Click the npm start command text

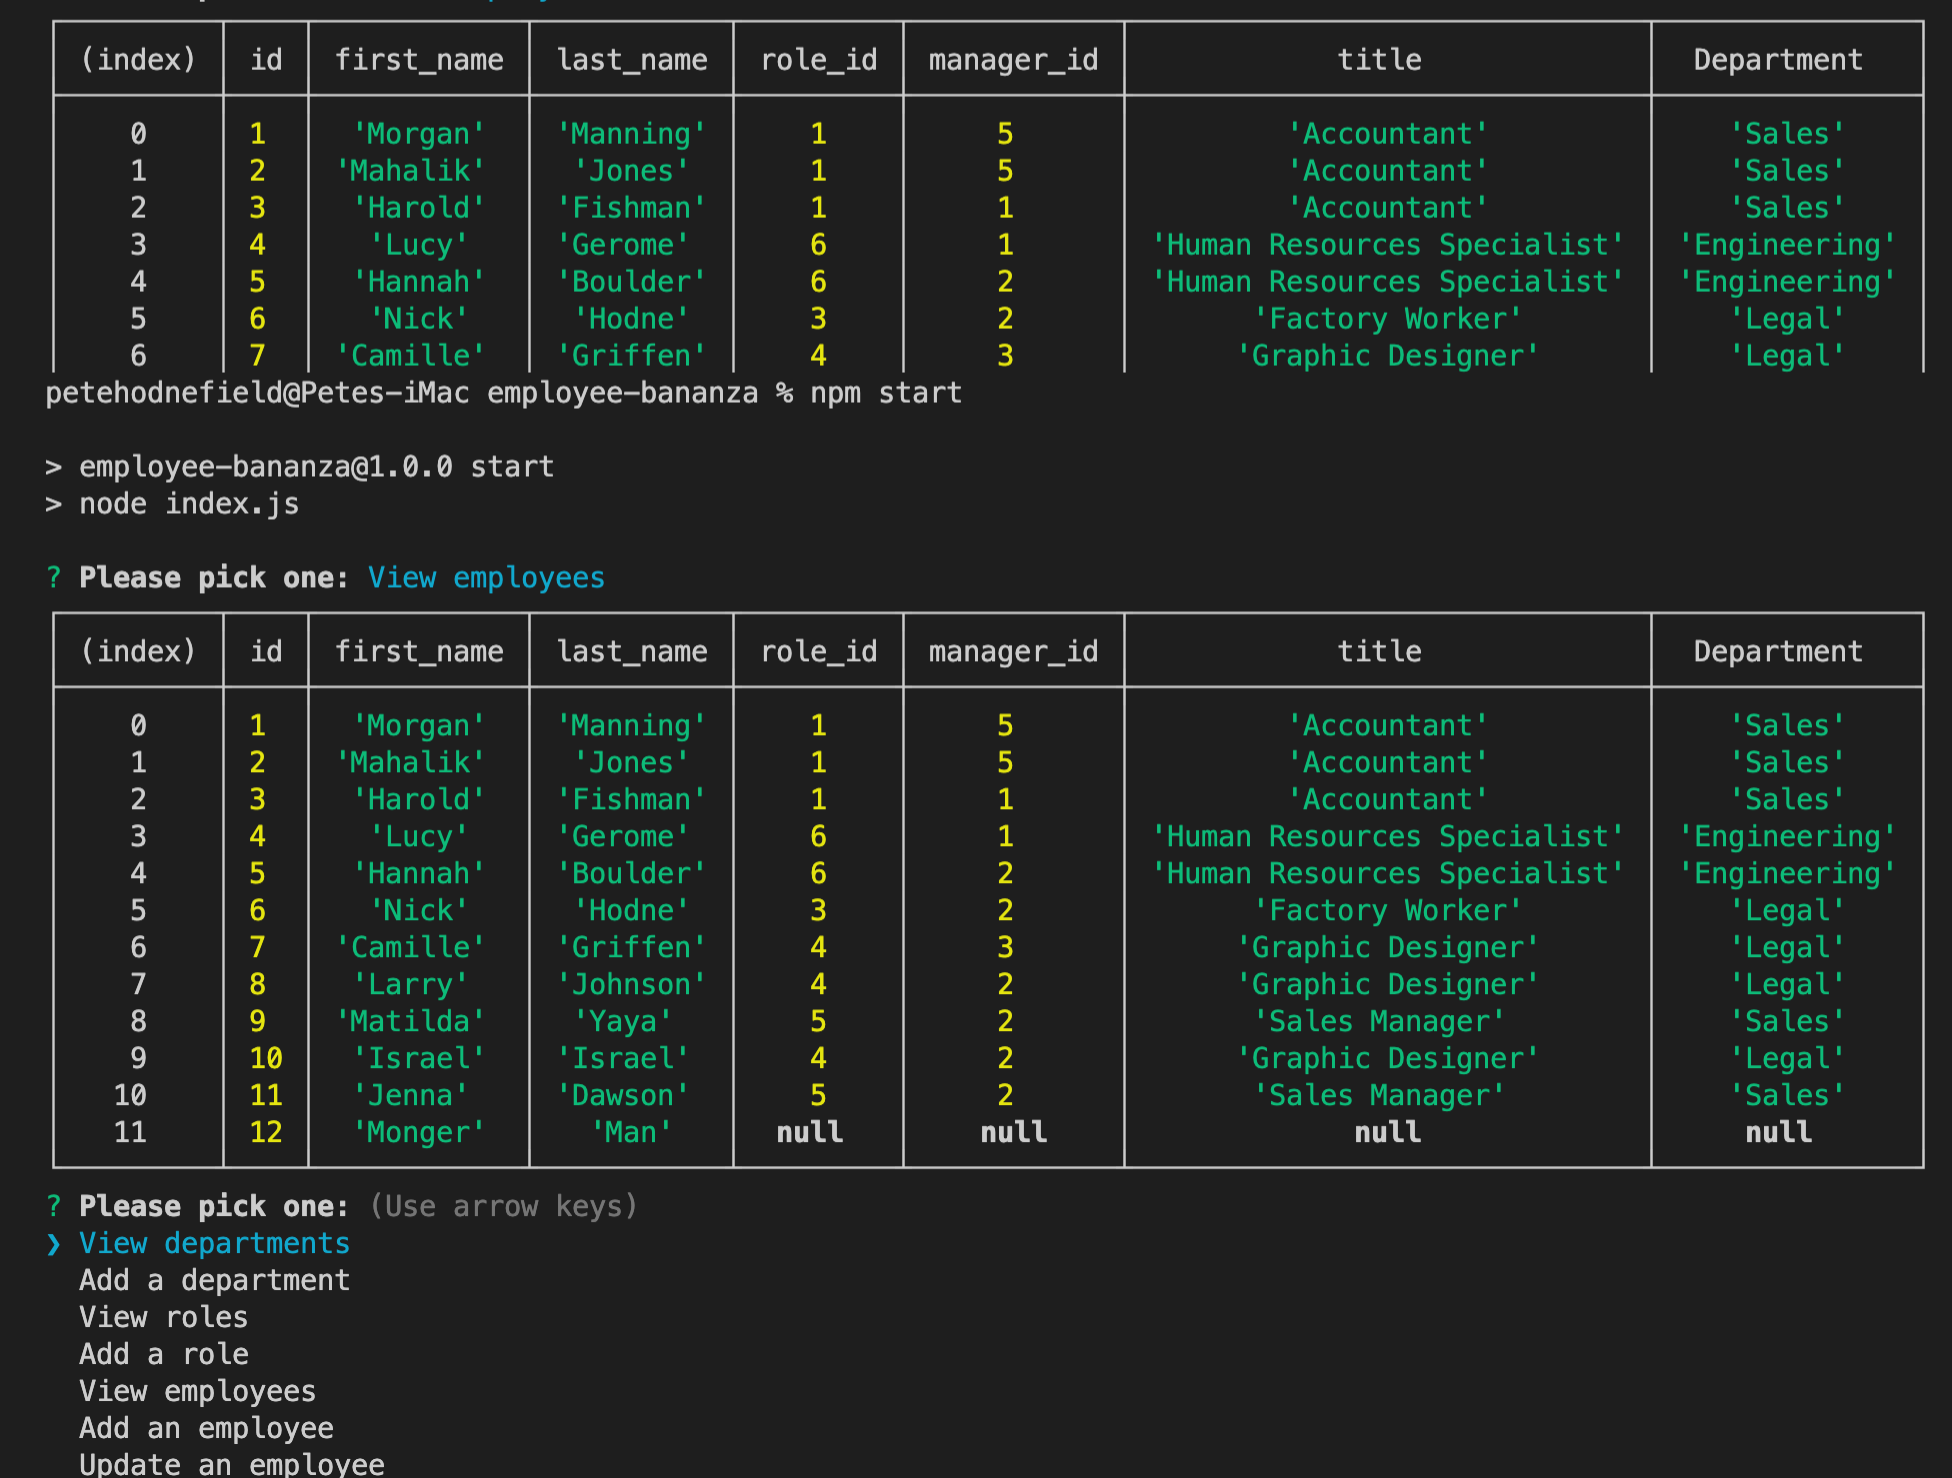tap(885, 393)
